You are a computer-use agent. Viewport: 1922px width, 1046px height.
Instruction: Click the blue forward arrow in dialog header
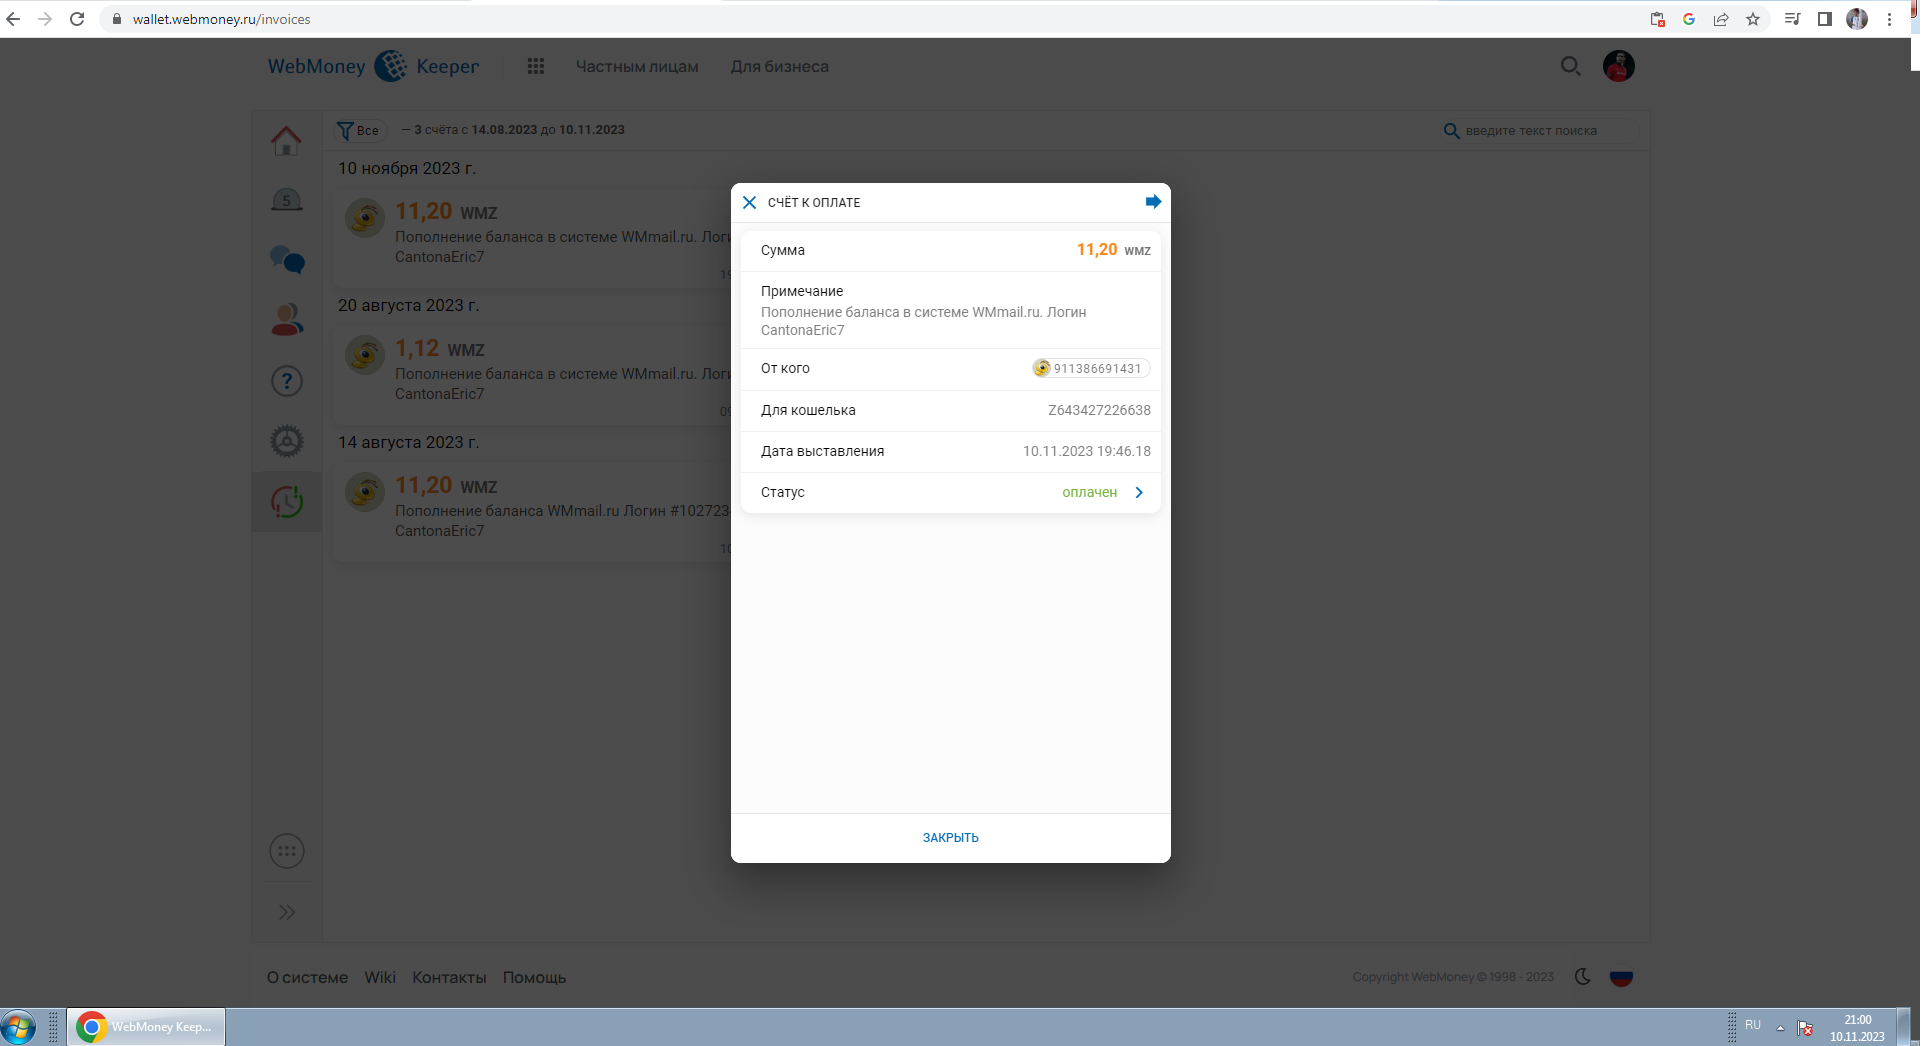coord(1153,202)
